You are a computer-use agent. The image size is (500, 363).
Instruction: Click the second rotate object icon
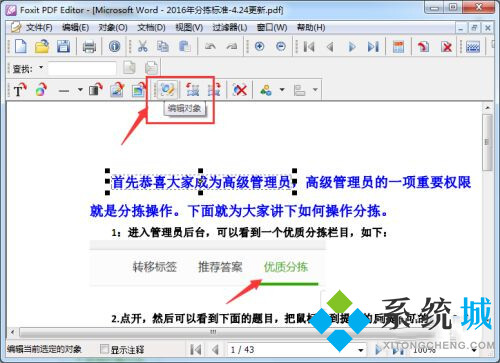click(x=214, y=89)
